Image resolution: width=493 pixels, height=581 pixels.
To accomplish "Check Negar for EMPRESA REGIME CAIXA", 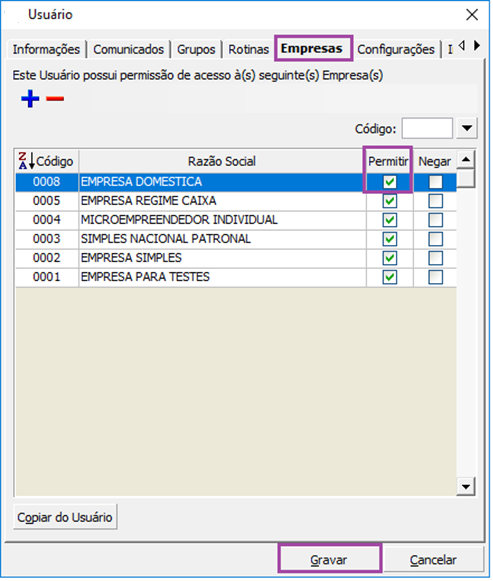I will pyautogui.click(x=436, y=201).
